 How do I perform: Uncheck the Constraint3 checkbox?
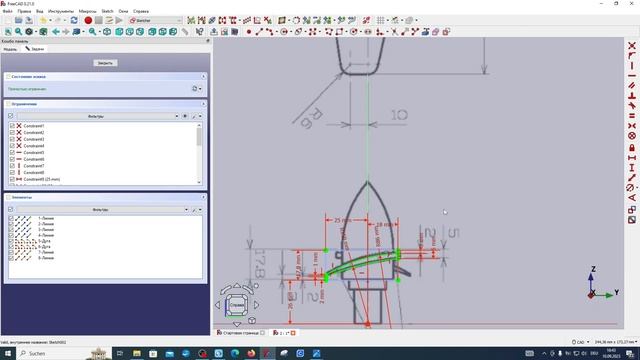[12, 139]
